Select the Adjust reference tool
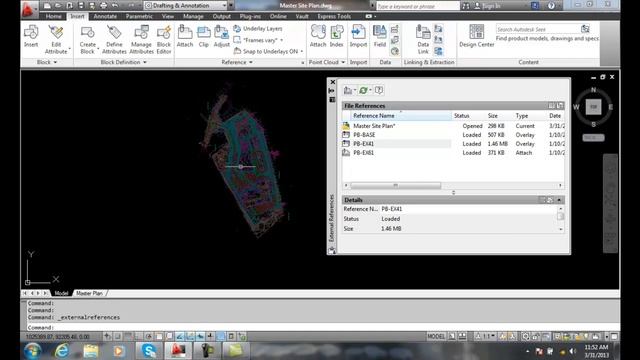640x360 pixels. pos(222,36)
